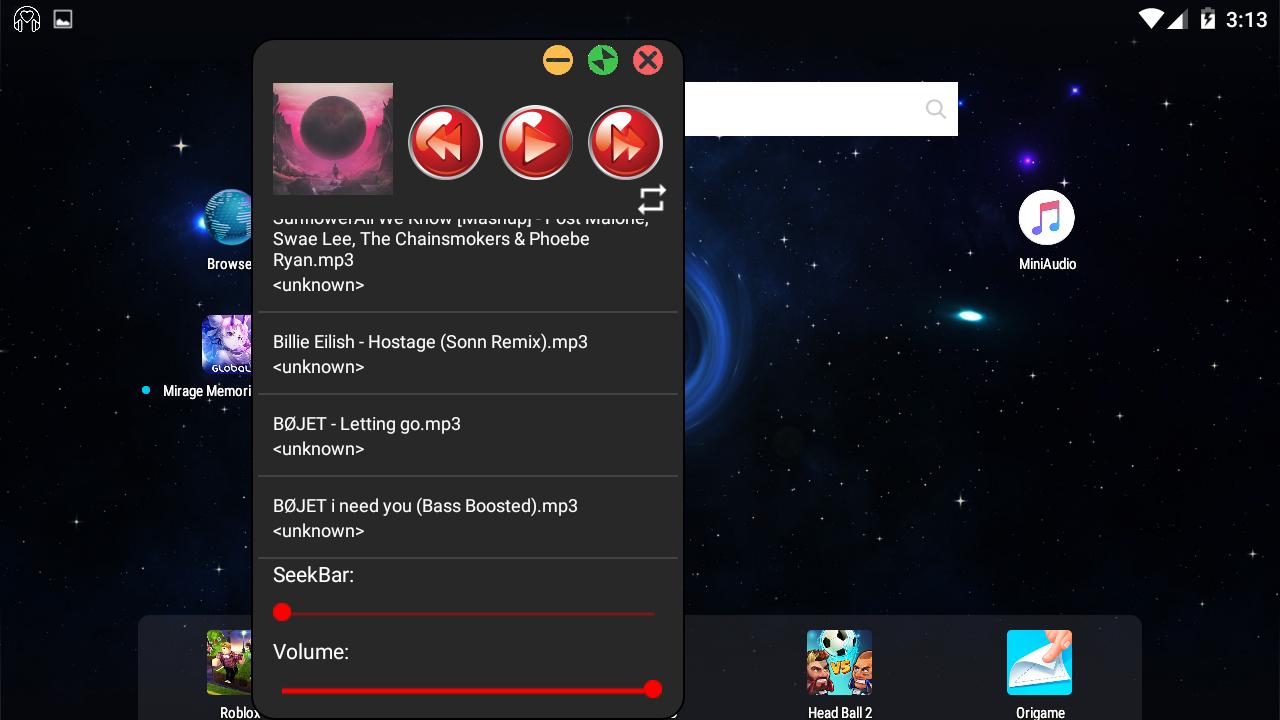Minimize the mini player with yellow button

pyautogui.click(x=558, y=61)
